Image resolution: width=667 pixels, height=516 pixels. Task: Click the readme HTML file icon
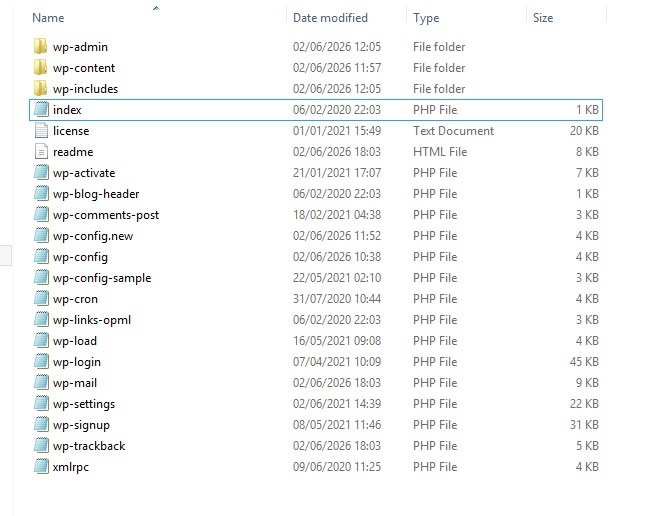coord(41,151)
